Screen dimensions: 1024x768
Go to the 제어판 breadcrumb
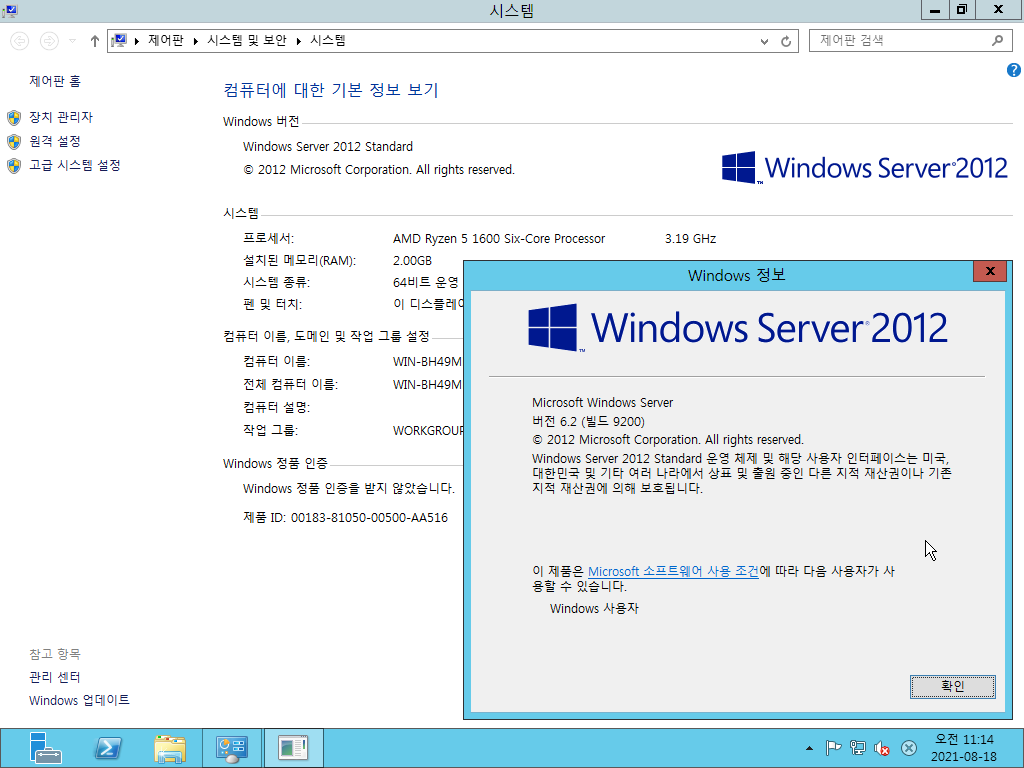(166, 40)
